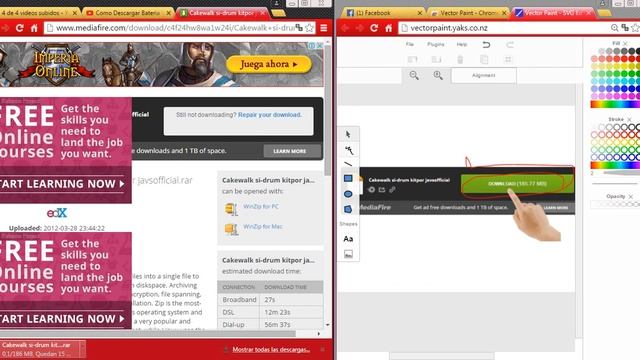Open the Shapes library label
The height and width of the screenshot is (360, 640).
348,224
